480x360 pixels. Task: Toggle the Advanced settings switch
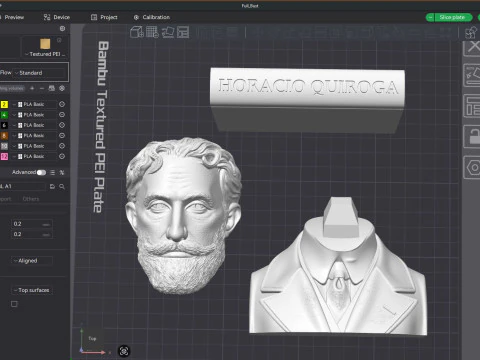pos(41,172)
